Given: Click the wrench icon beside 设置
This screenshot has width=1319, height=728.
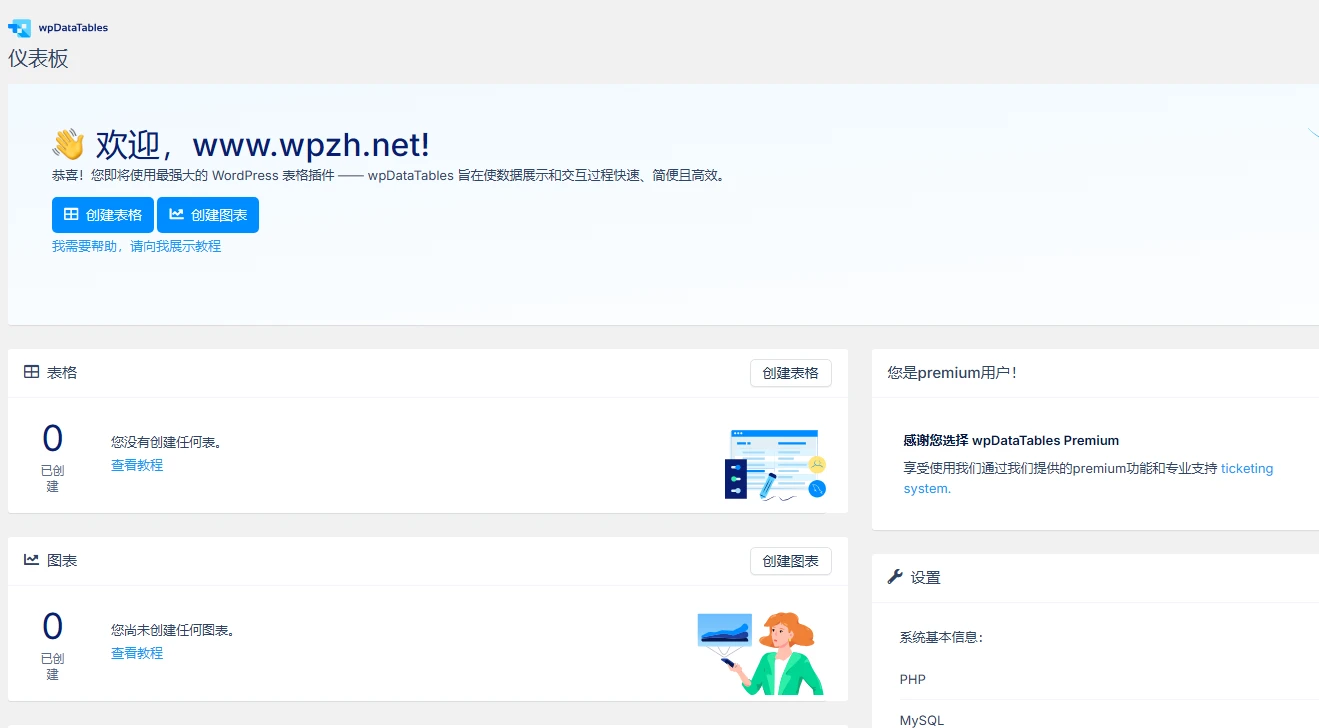Looking at the screenshot, I should (x=895, y=577).
